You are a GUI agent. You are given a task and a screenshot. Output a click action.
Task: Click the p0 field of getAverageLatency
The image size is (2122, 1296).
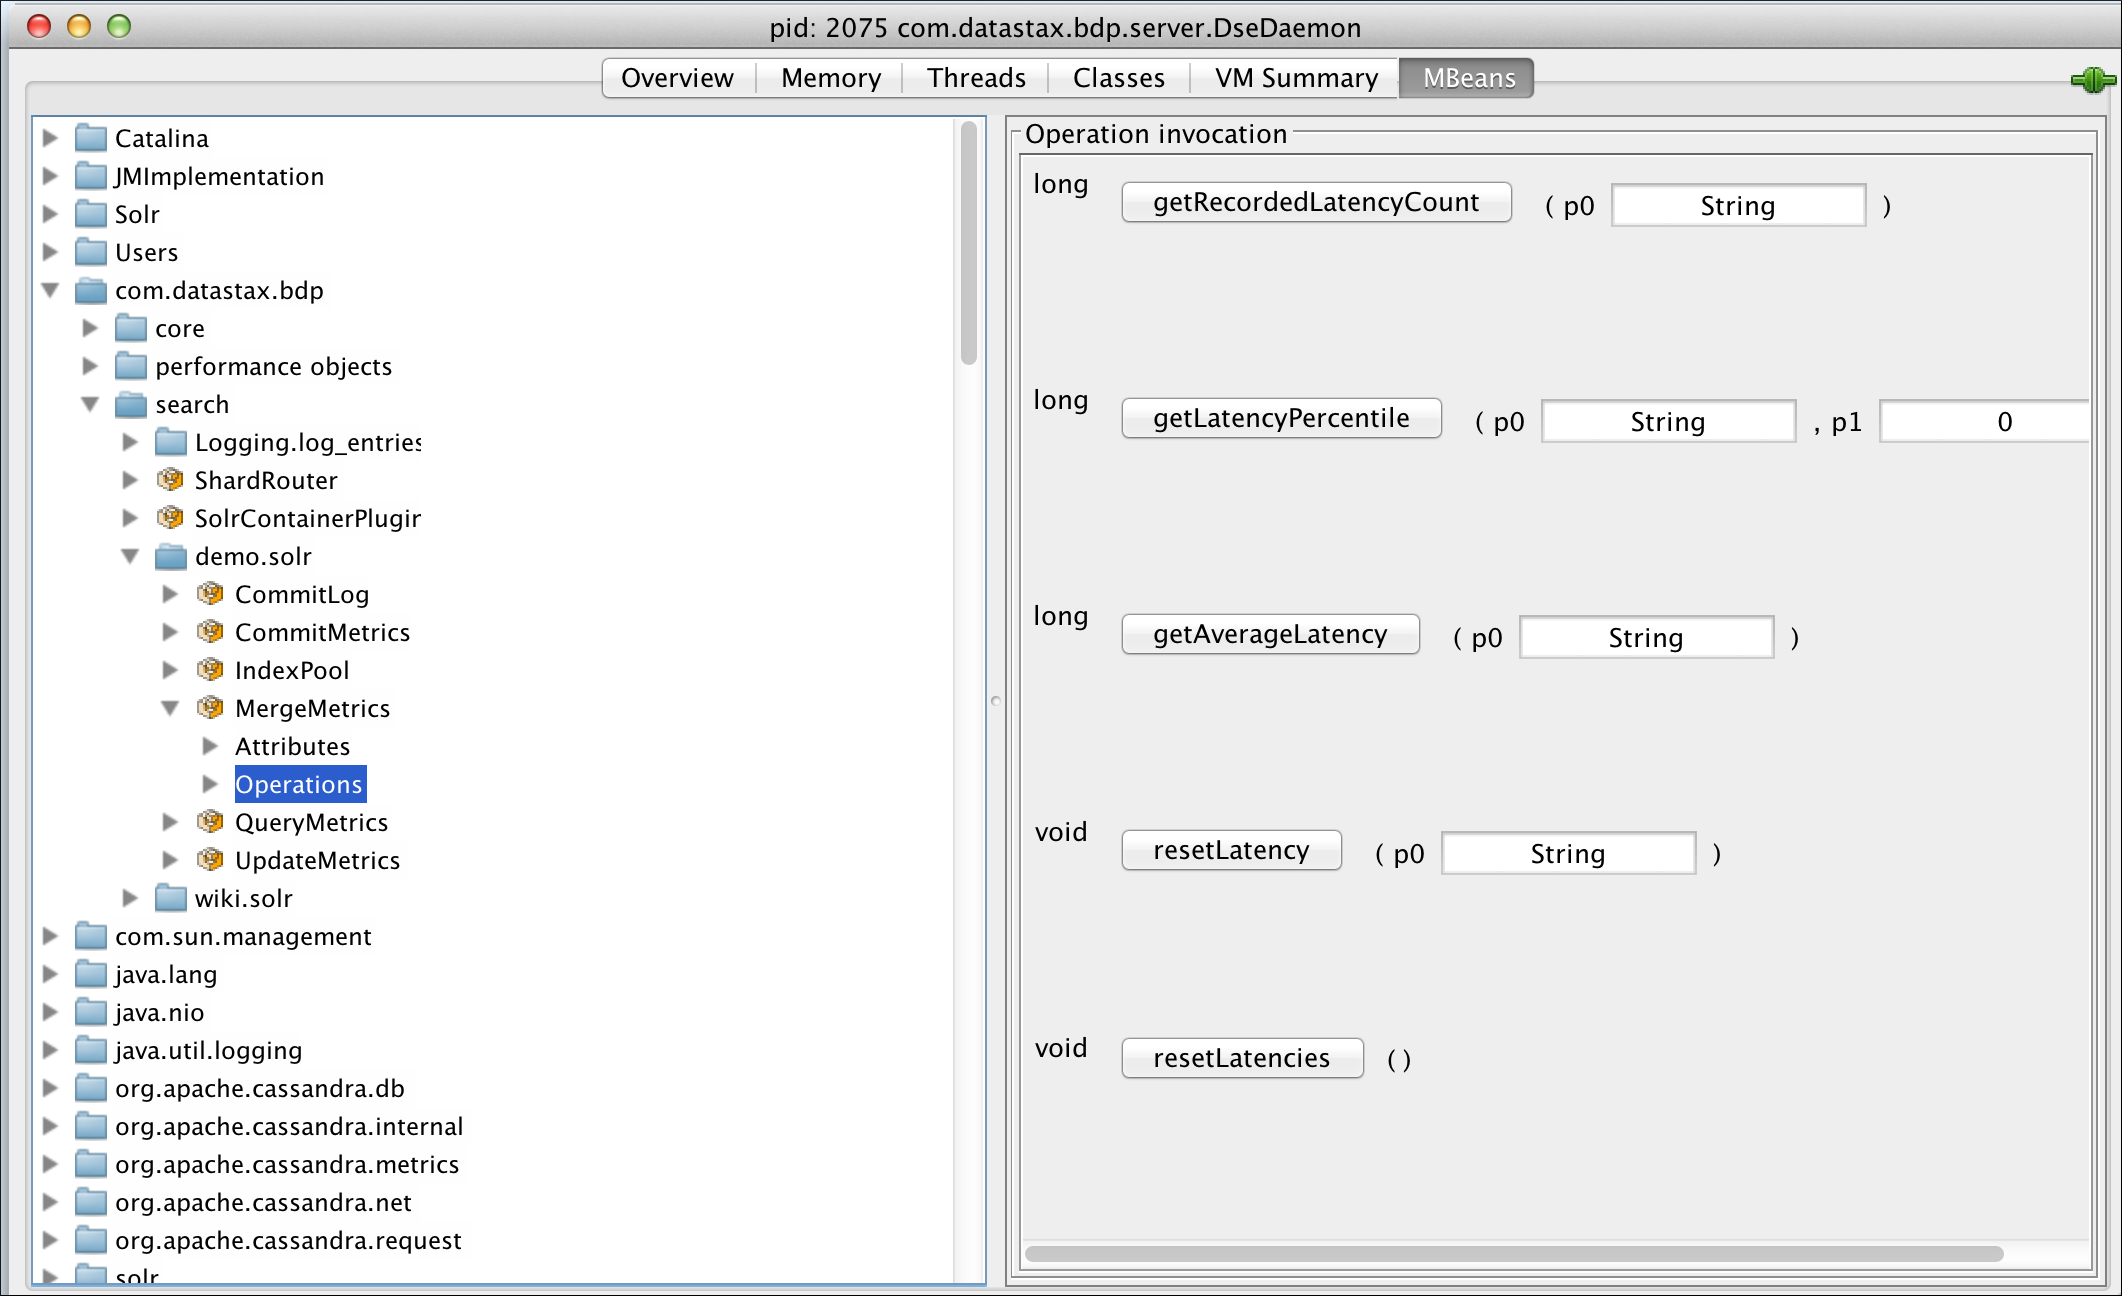[1645, 637]
